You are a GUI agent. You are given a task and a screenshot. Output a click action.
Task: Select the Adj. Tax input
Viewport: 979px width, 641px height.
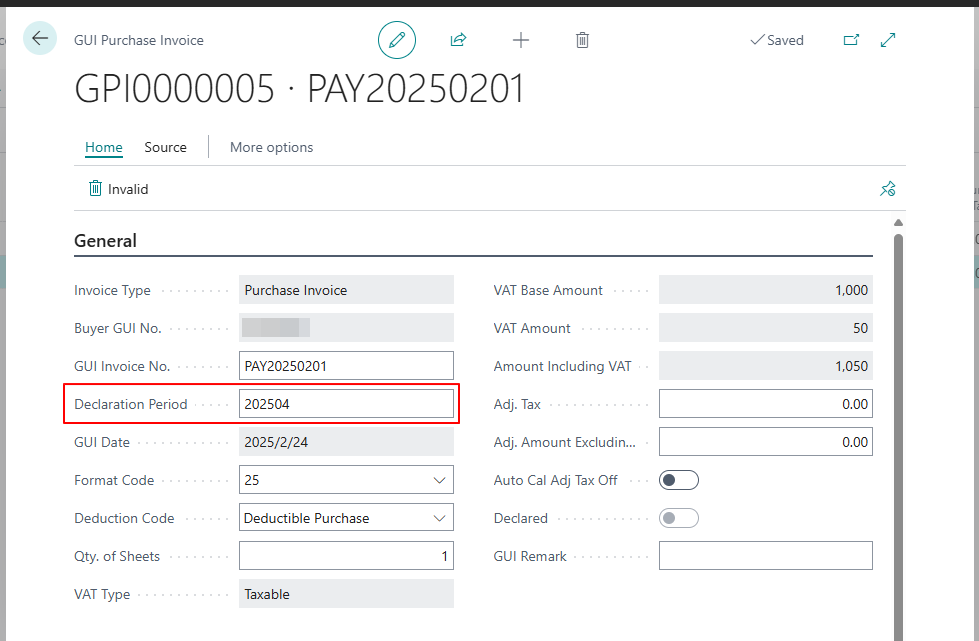765,404
